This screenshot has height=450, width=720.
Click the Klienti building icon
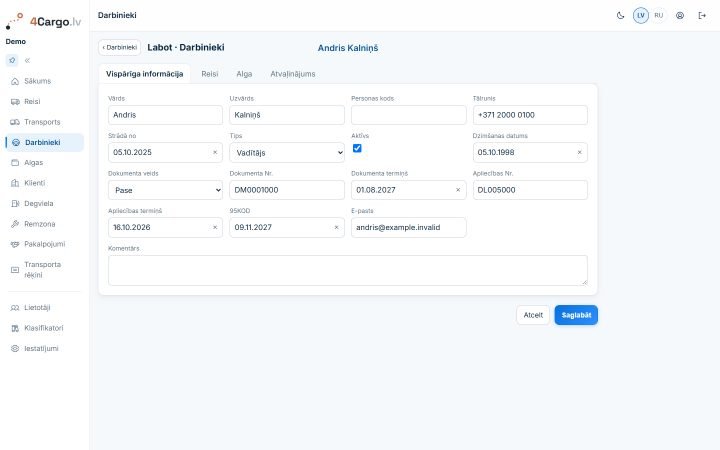15,183
